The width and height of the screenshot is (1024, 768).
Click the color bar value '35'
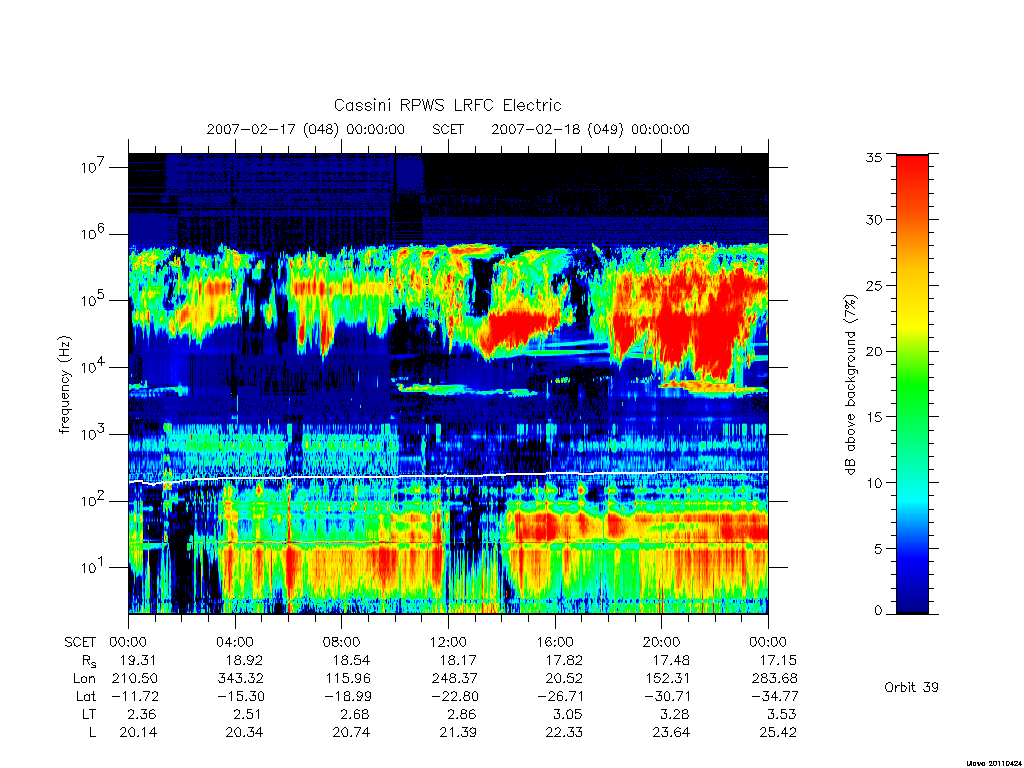[x=873, y=157]
